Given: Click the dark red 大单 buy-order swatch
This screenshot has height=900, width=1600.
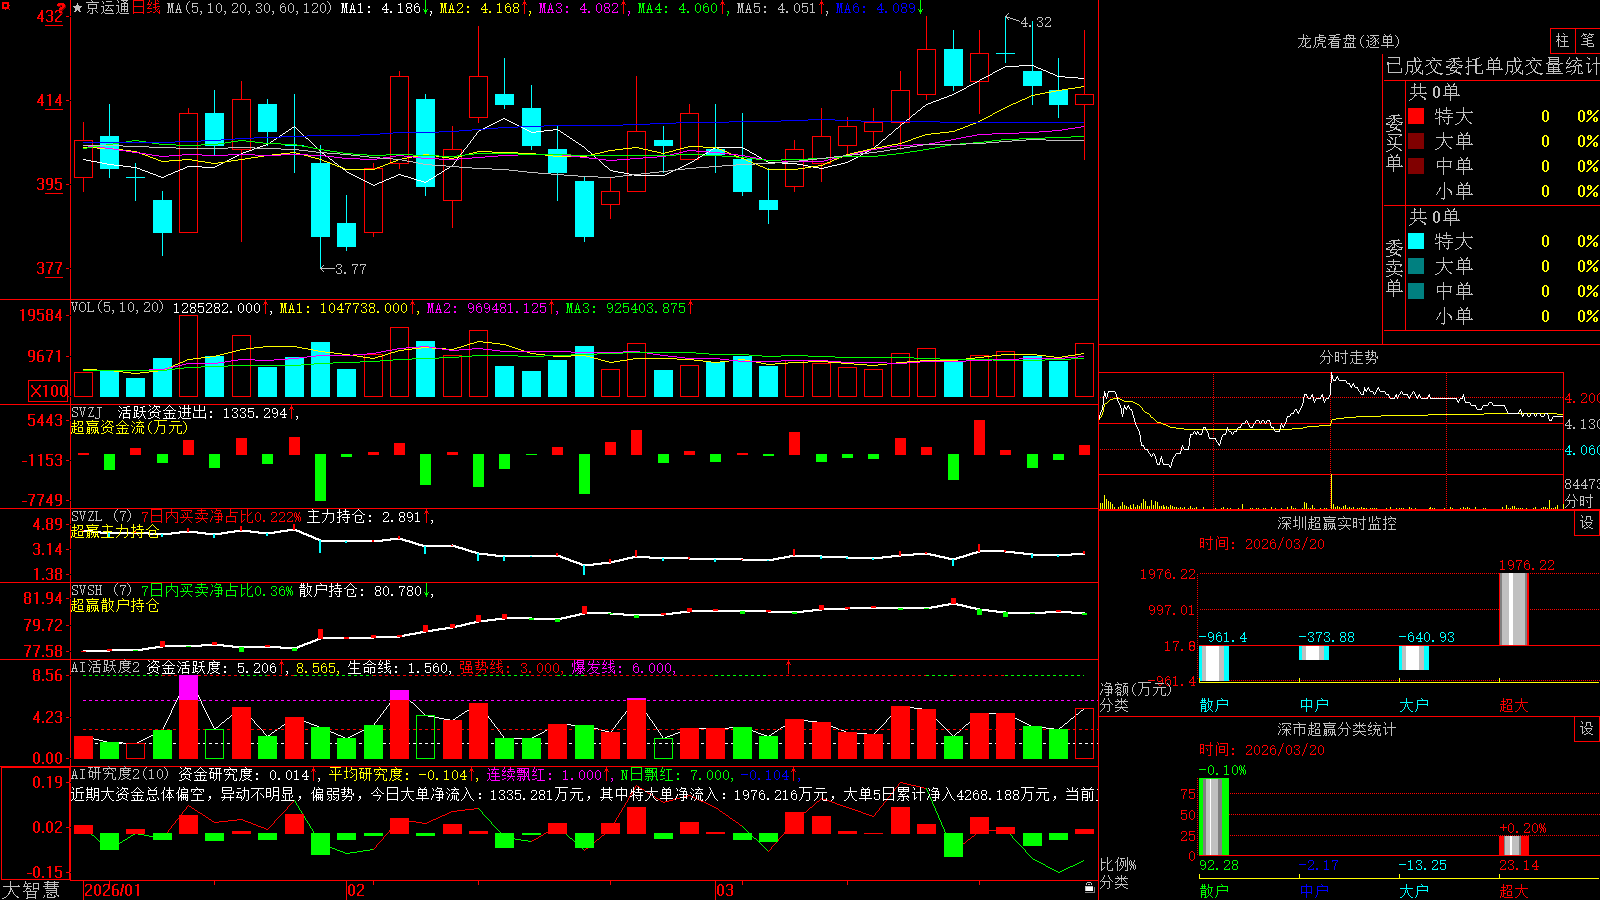Looking at the screenshot, I should pyautogui.click(x=1416, y=141).
